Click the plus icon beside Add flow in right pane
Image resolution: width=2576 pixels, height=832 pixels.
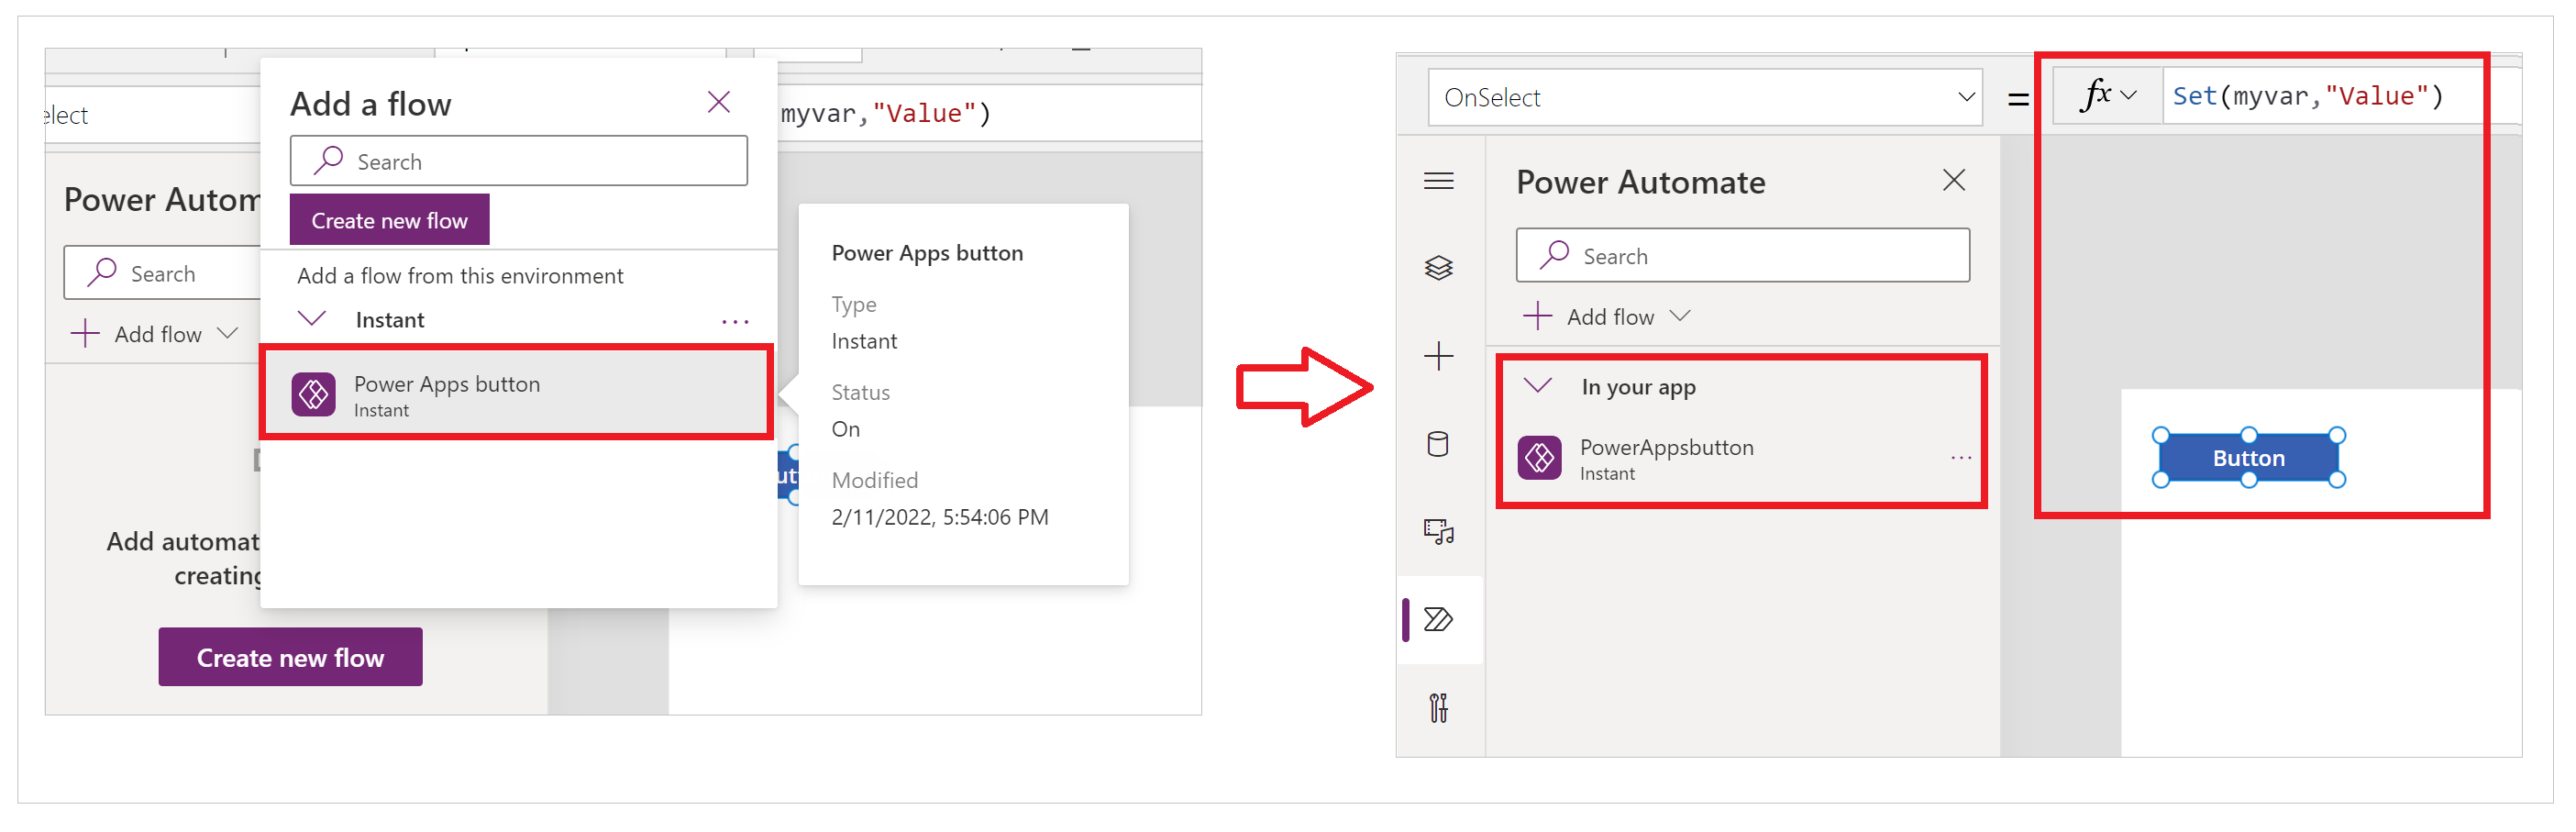(x=1537, y=317)
